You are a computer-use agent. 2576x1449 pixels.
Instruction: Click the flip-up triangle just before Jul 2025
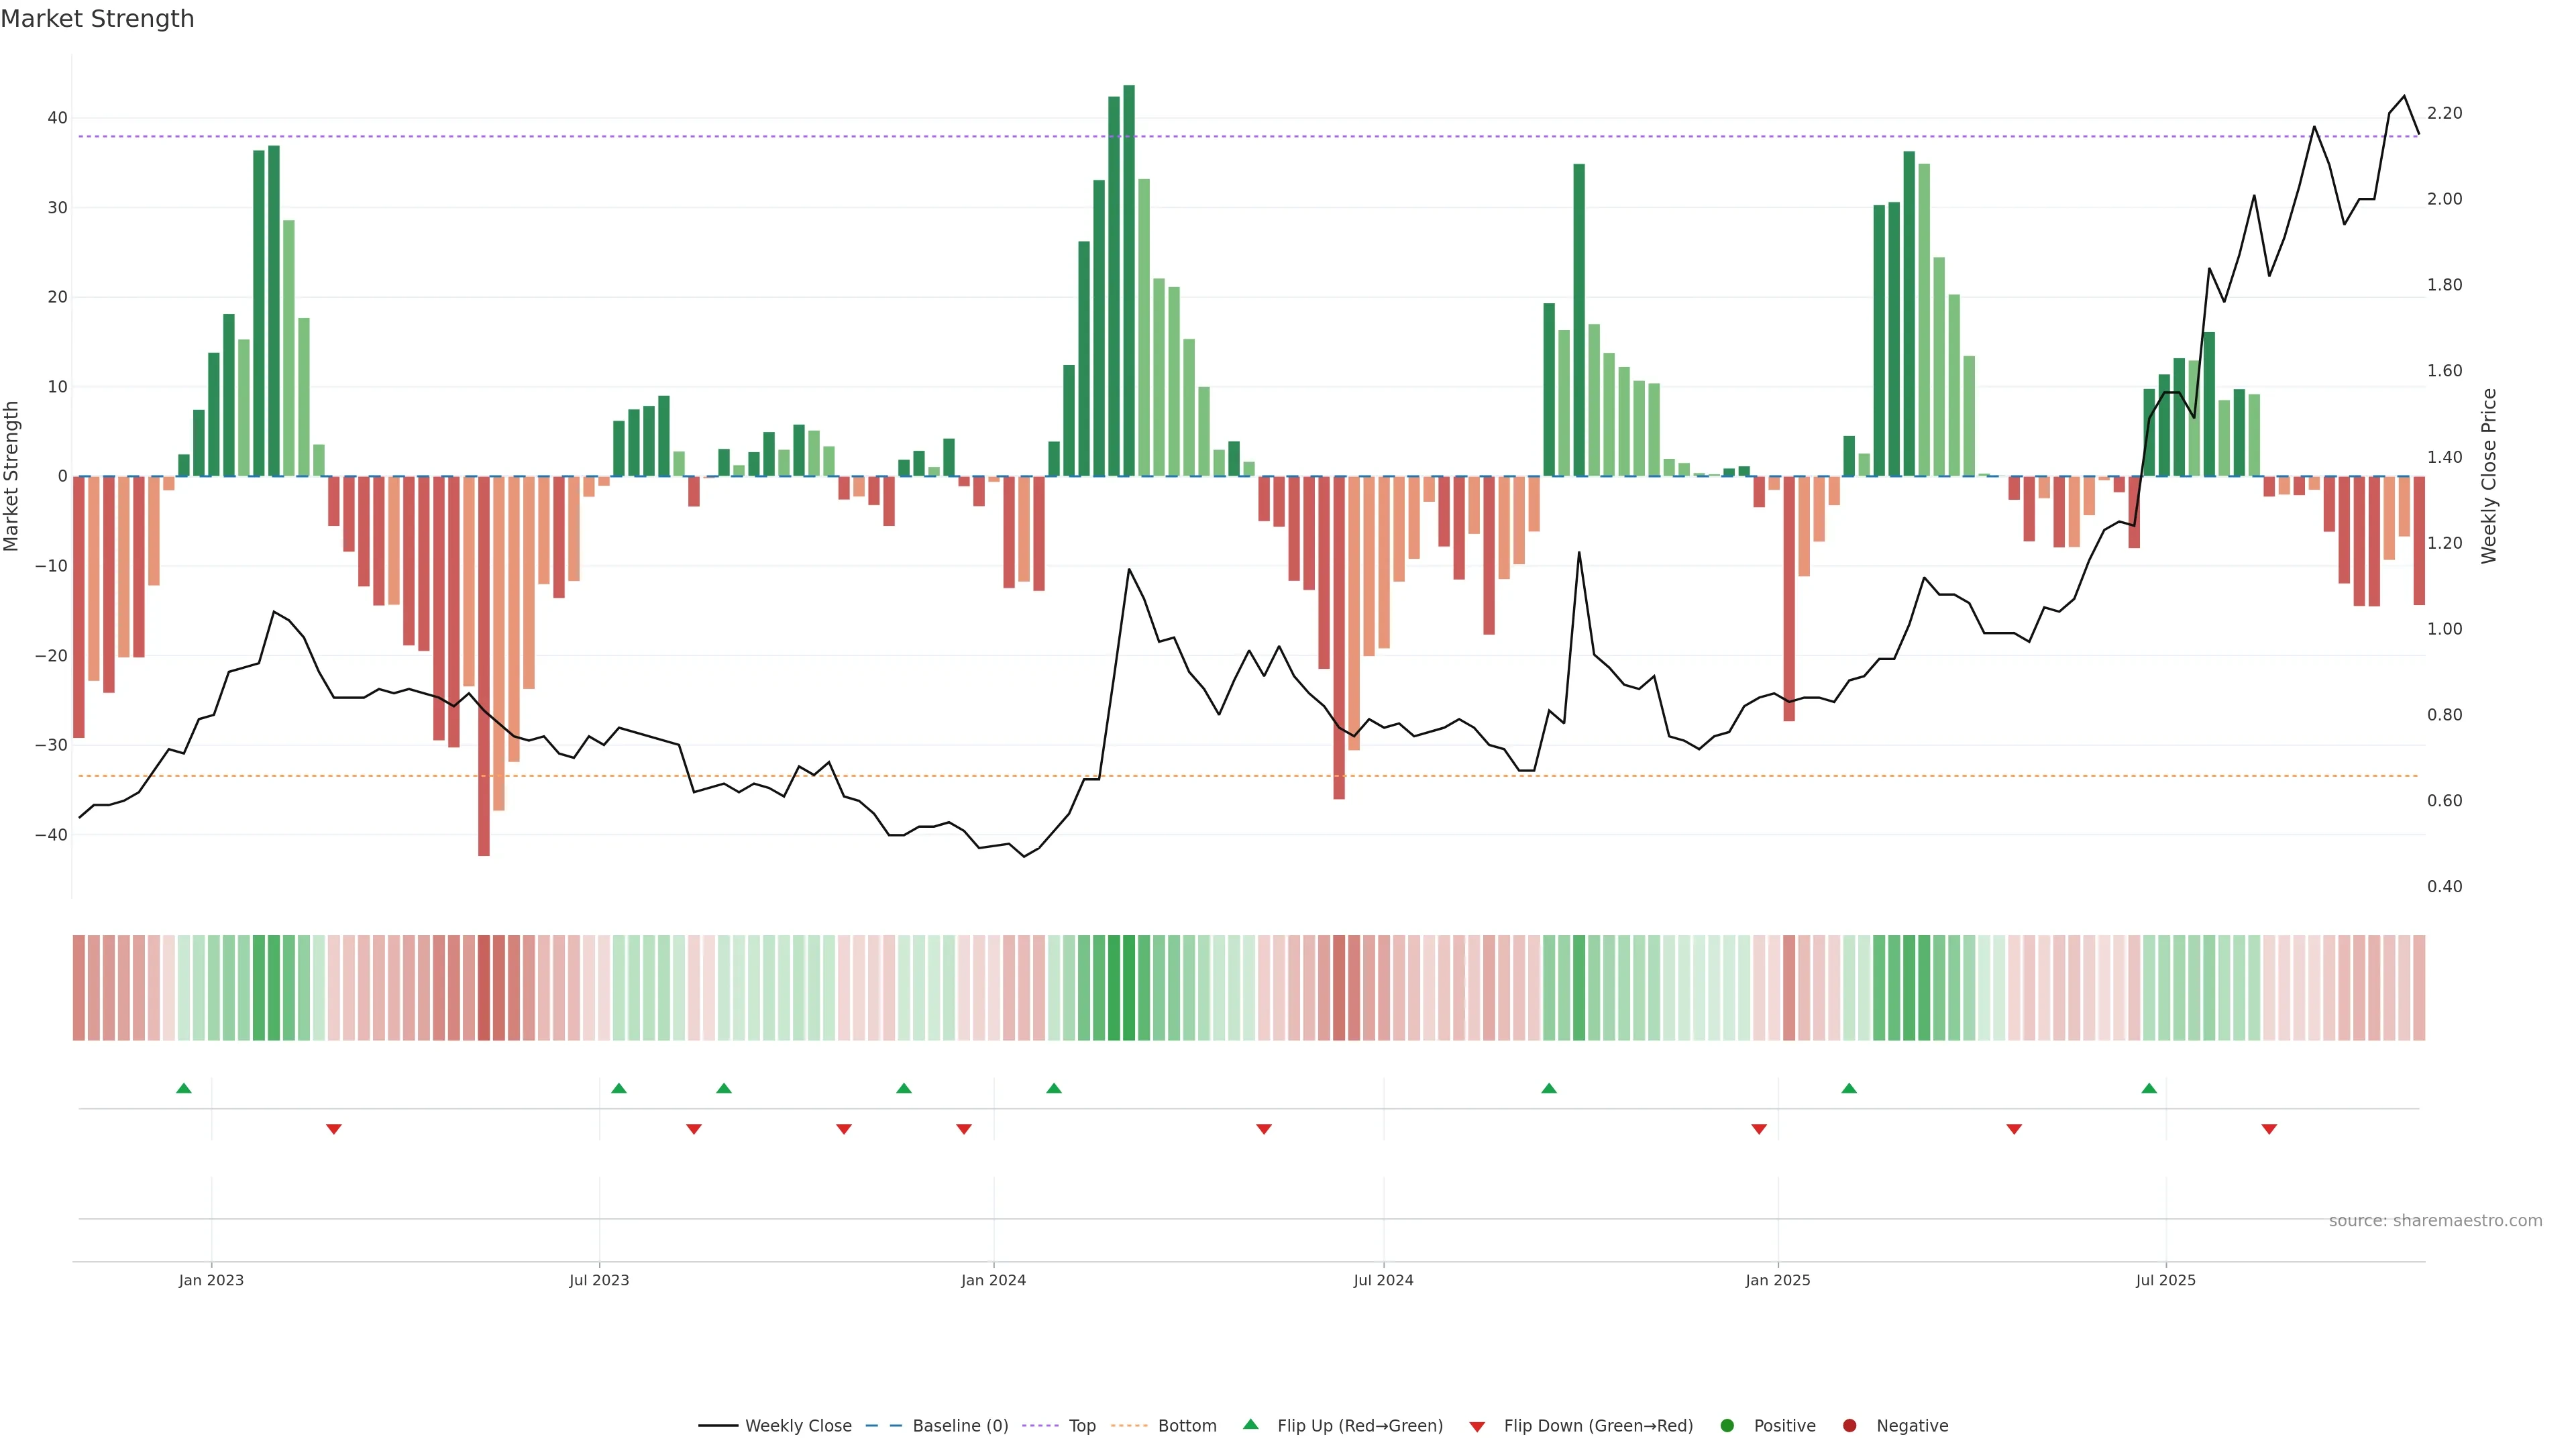point(2149,1088)
